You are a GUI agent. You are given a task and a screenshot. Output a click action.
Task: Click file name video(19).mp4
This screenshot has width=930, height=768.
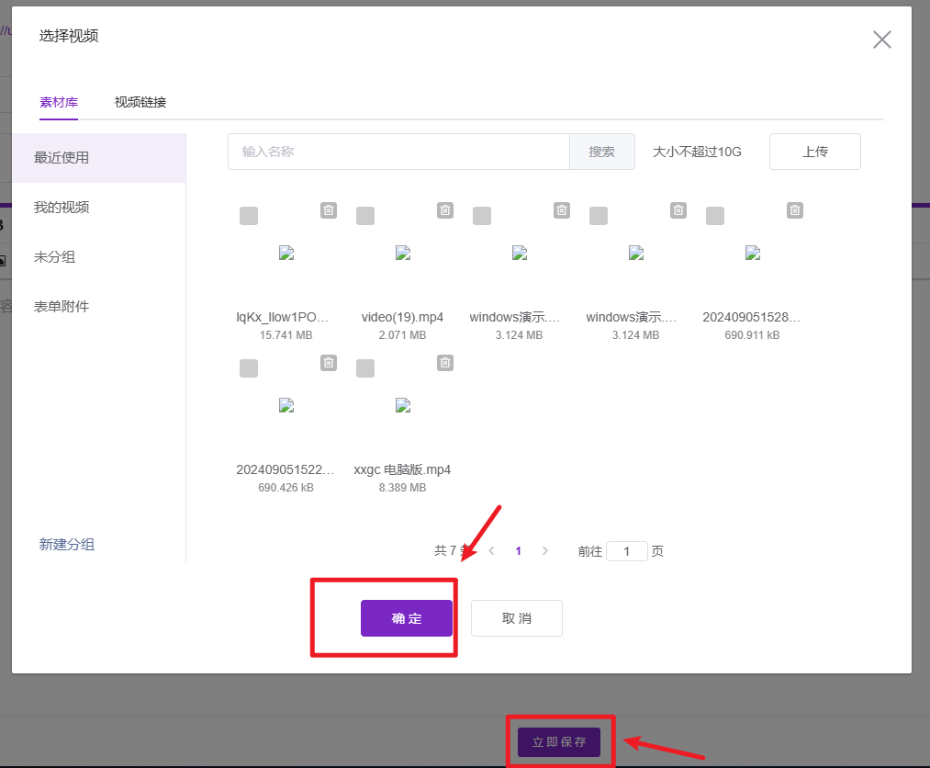[x=403, y=317]
